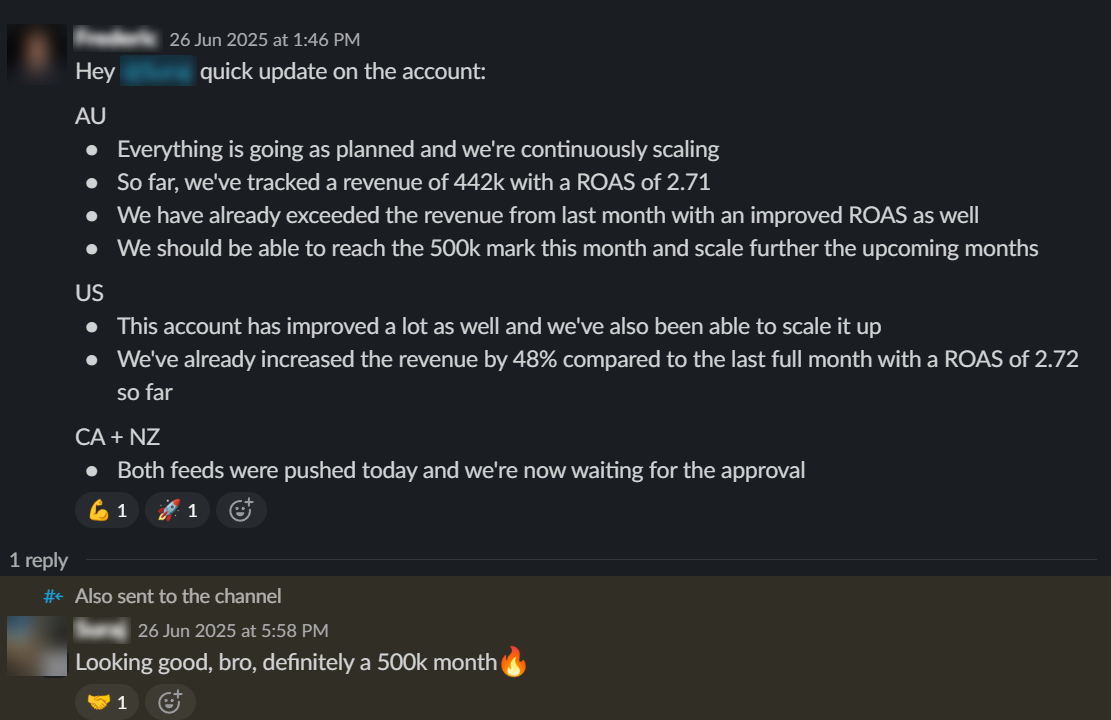Screen dimensions: 1111x720
Task: Open the 26 Jun 2025 1:46 PM timestamp
Action: coord(264,40)
